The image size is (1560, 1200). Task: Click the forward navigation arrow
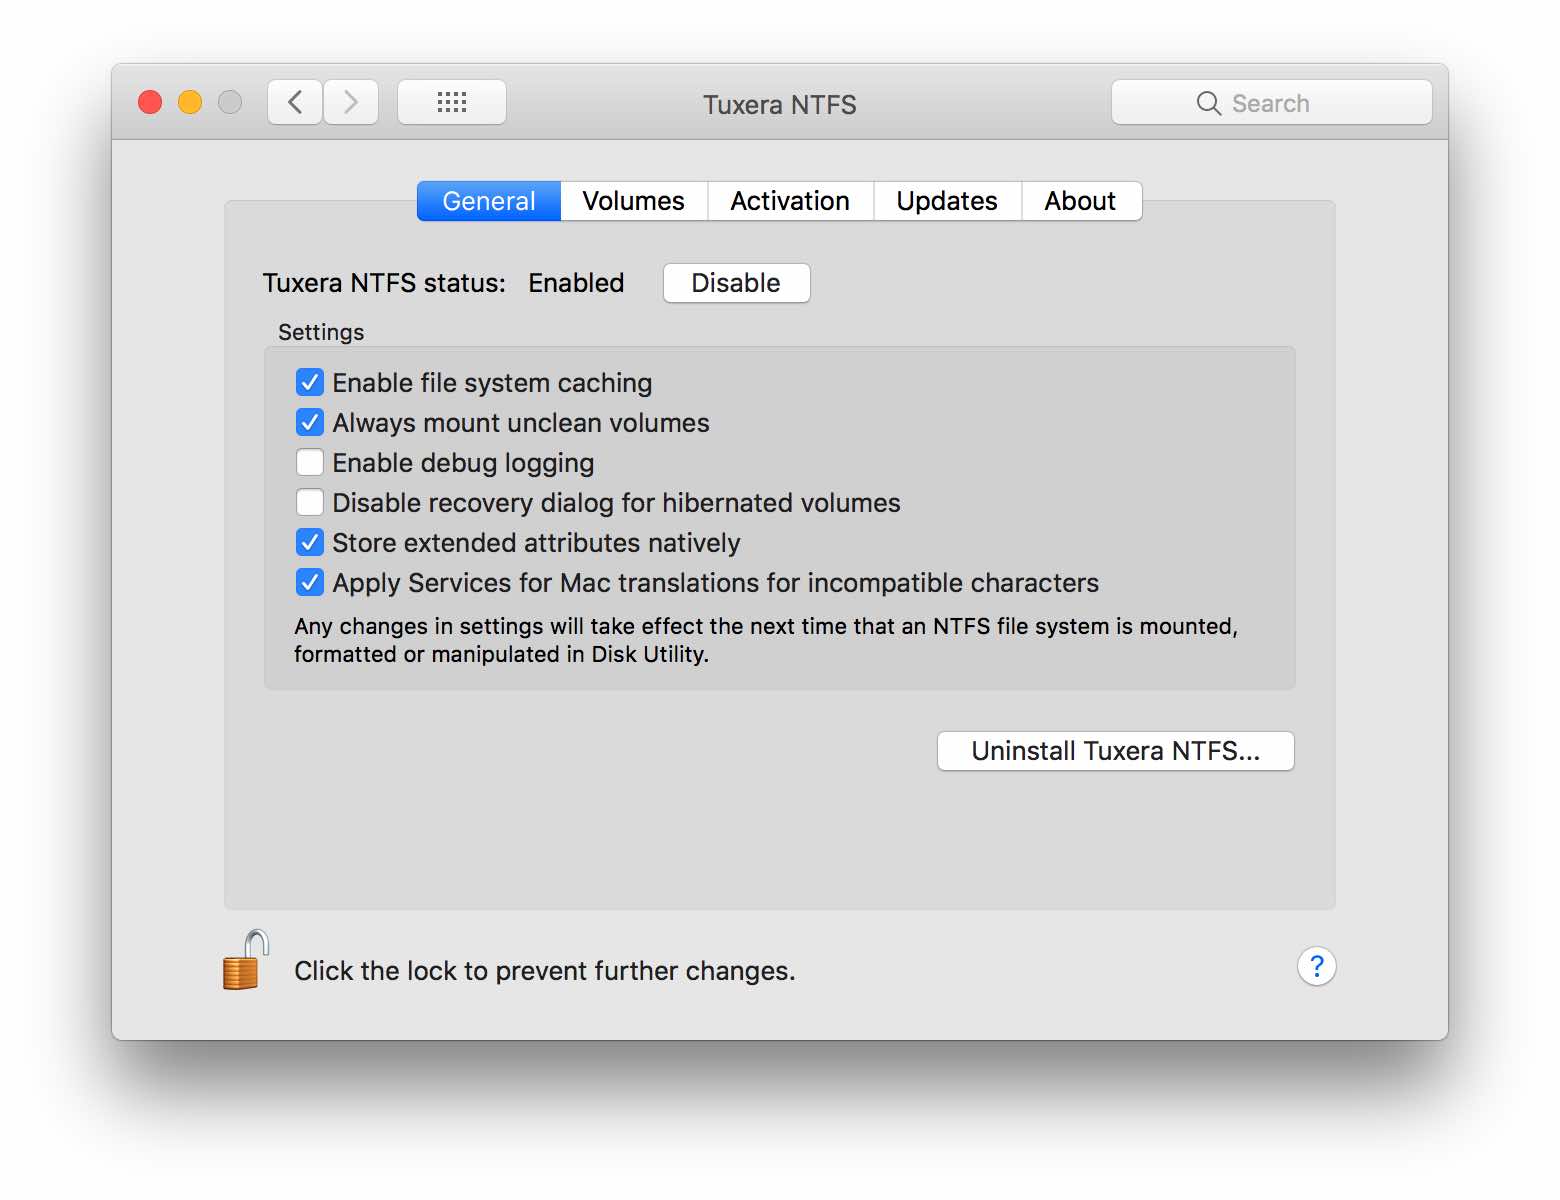coord(351,102)
